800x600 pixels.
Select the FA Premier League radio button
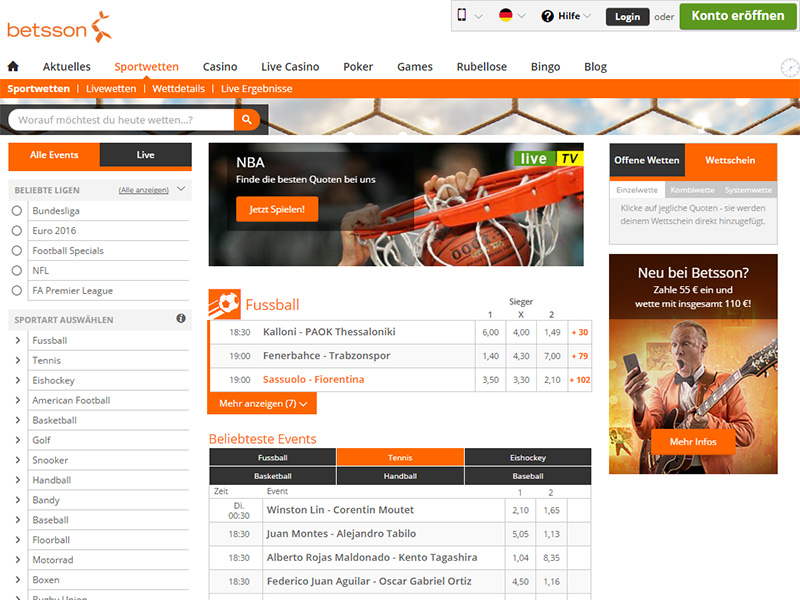(17, 290)
